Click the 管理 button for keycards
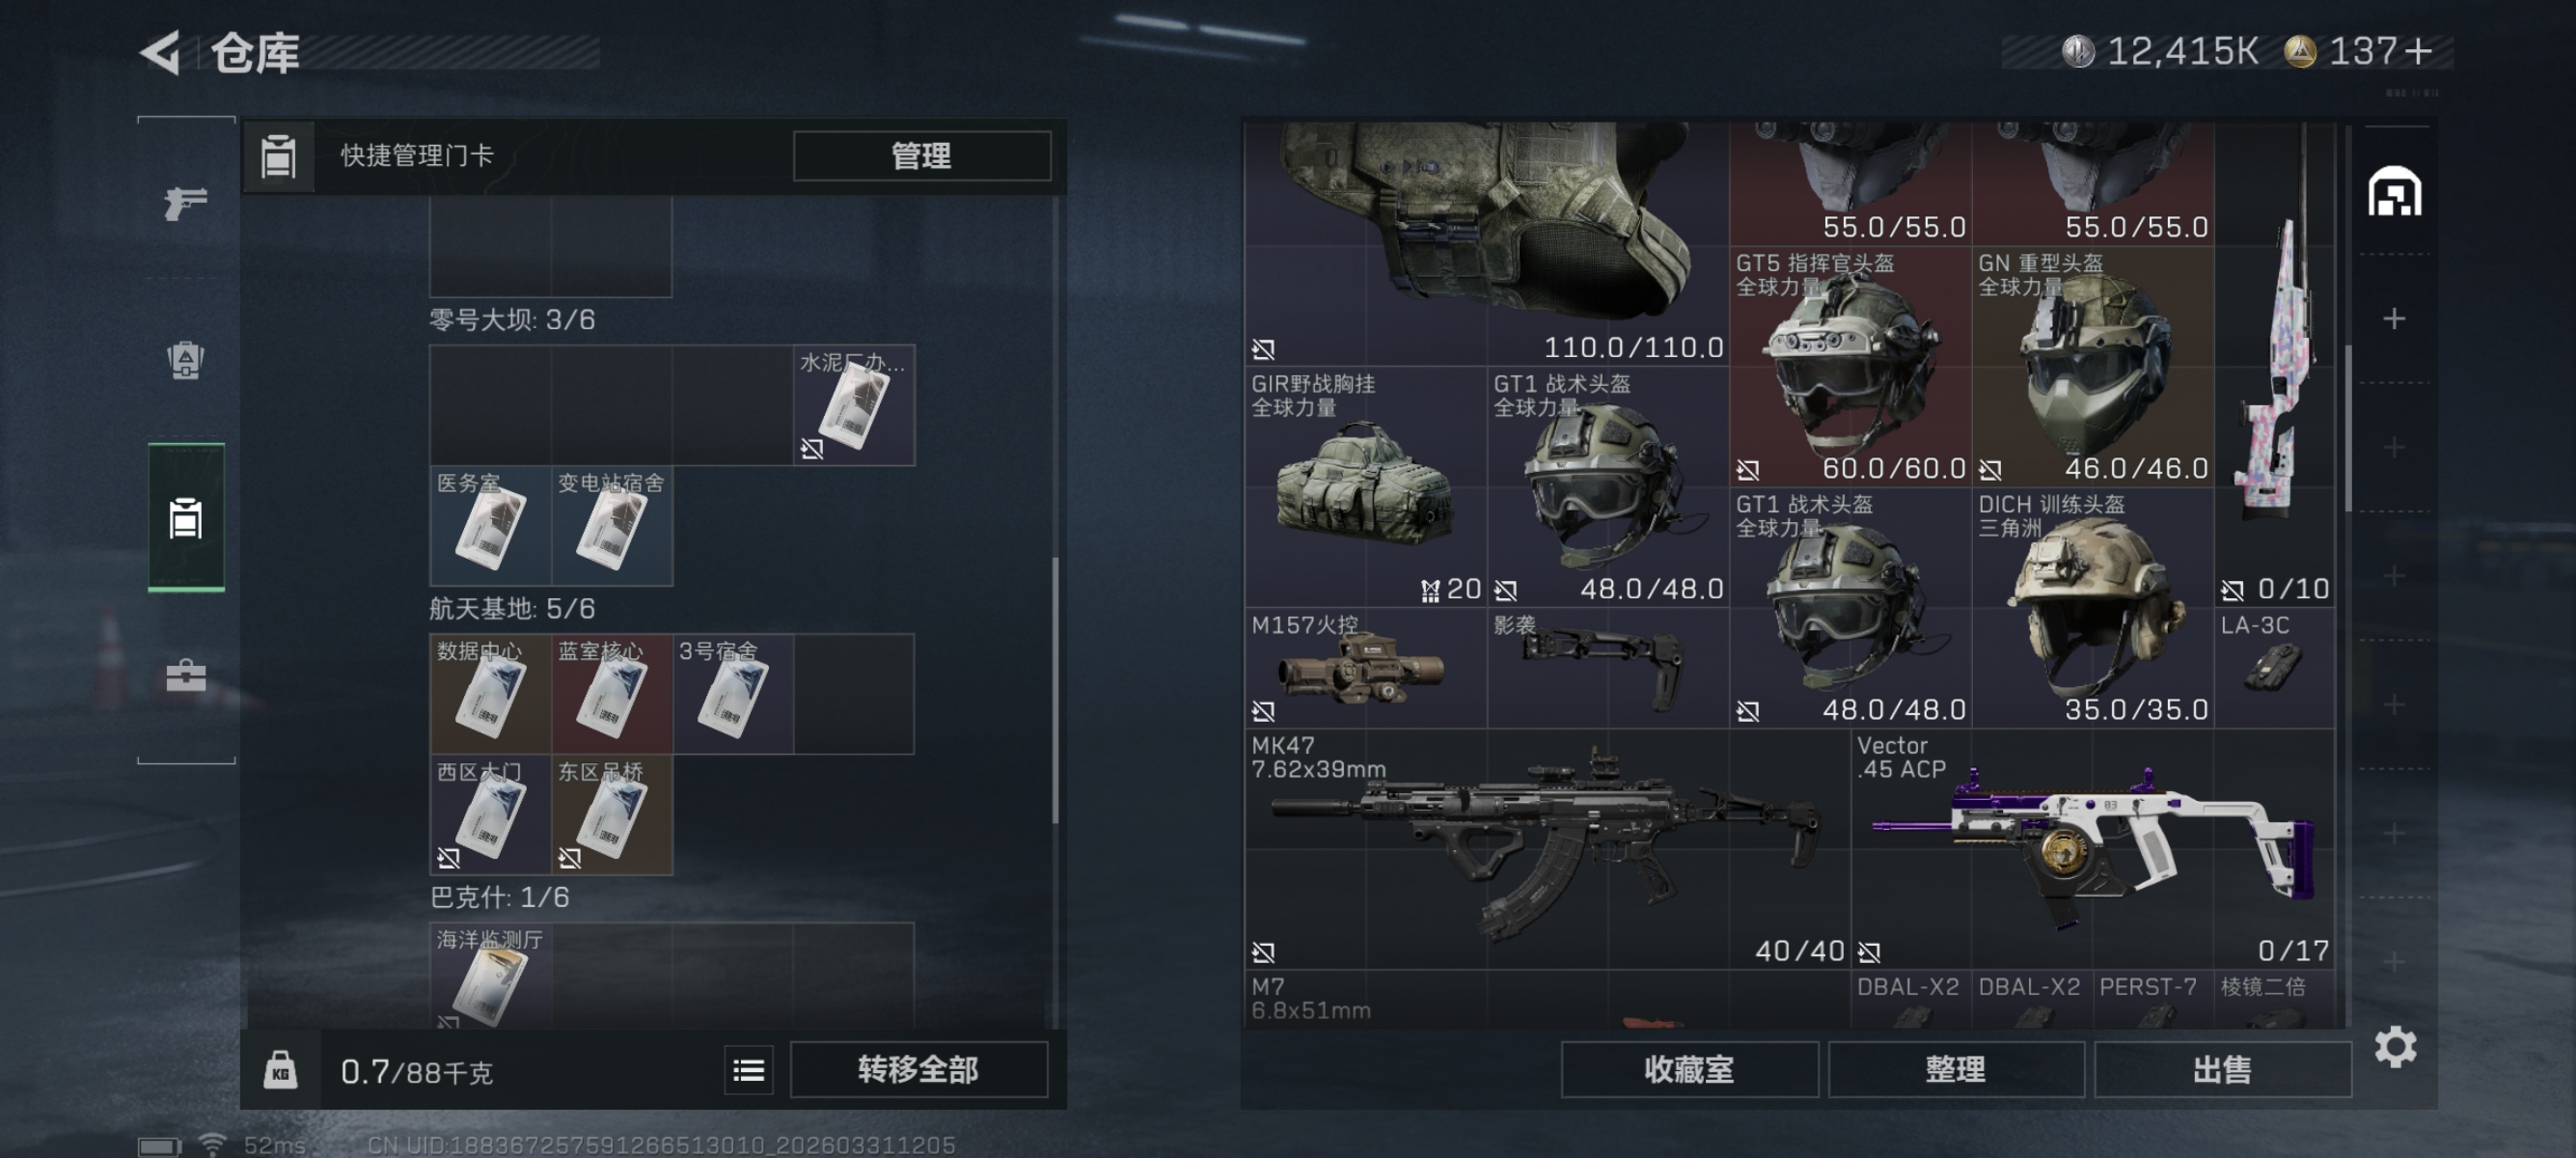 click(922, 156)
